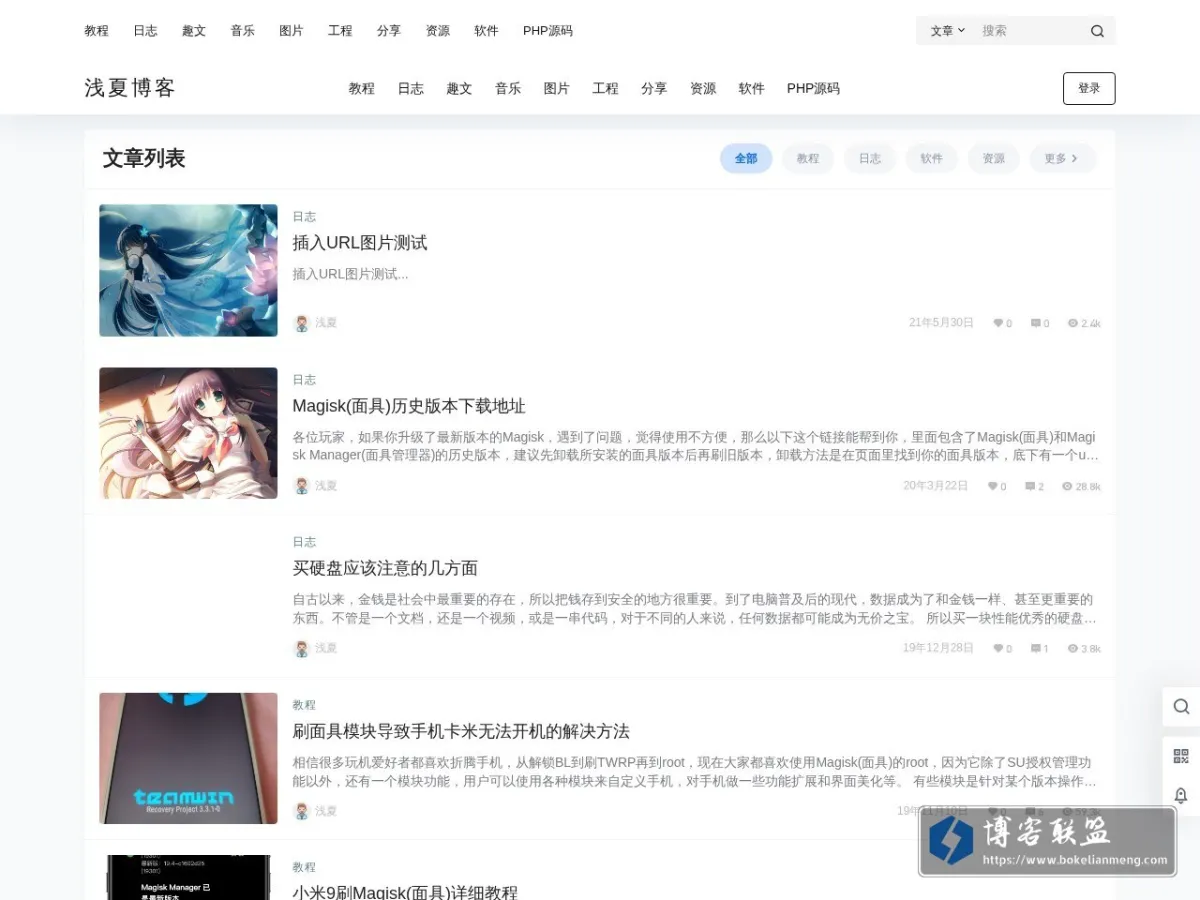
Task: Open the article Magisk(面具)历史版本下载地址
Action: pos(409,406)
